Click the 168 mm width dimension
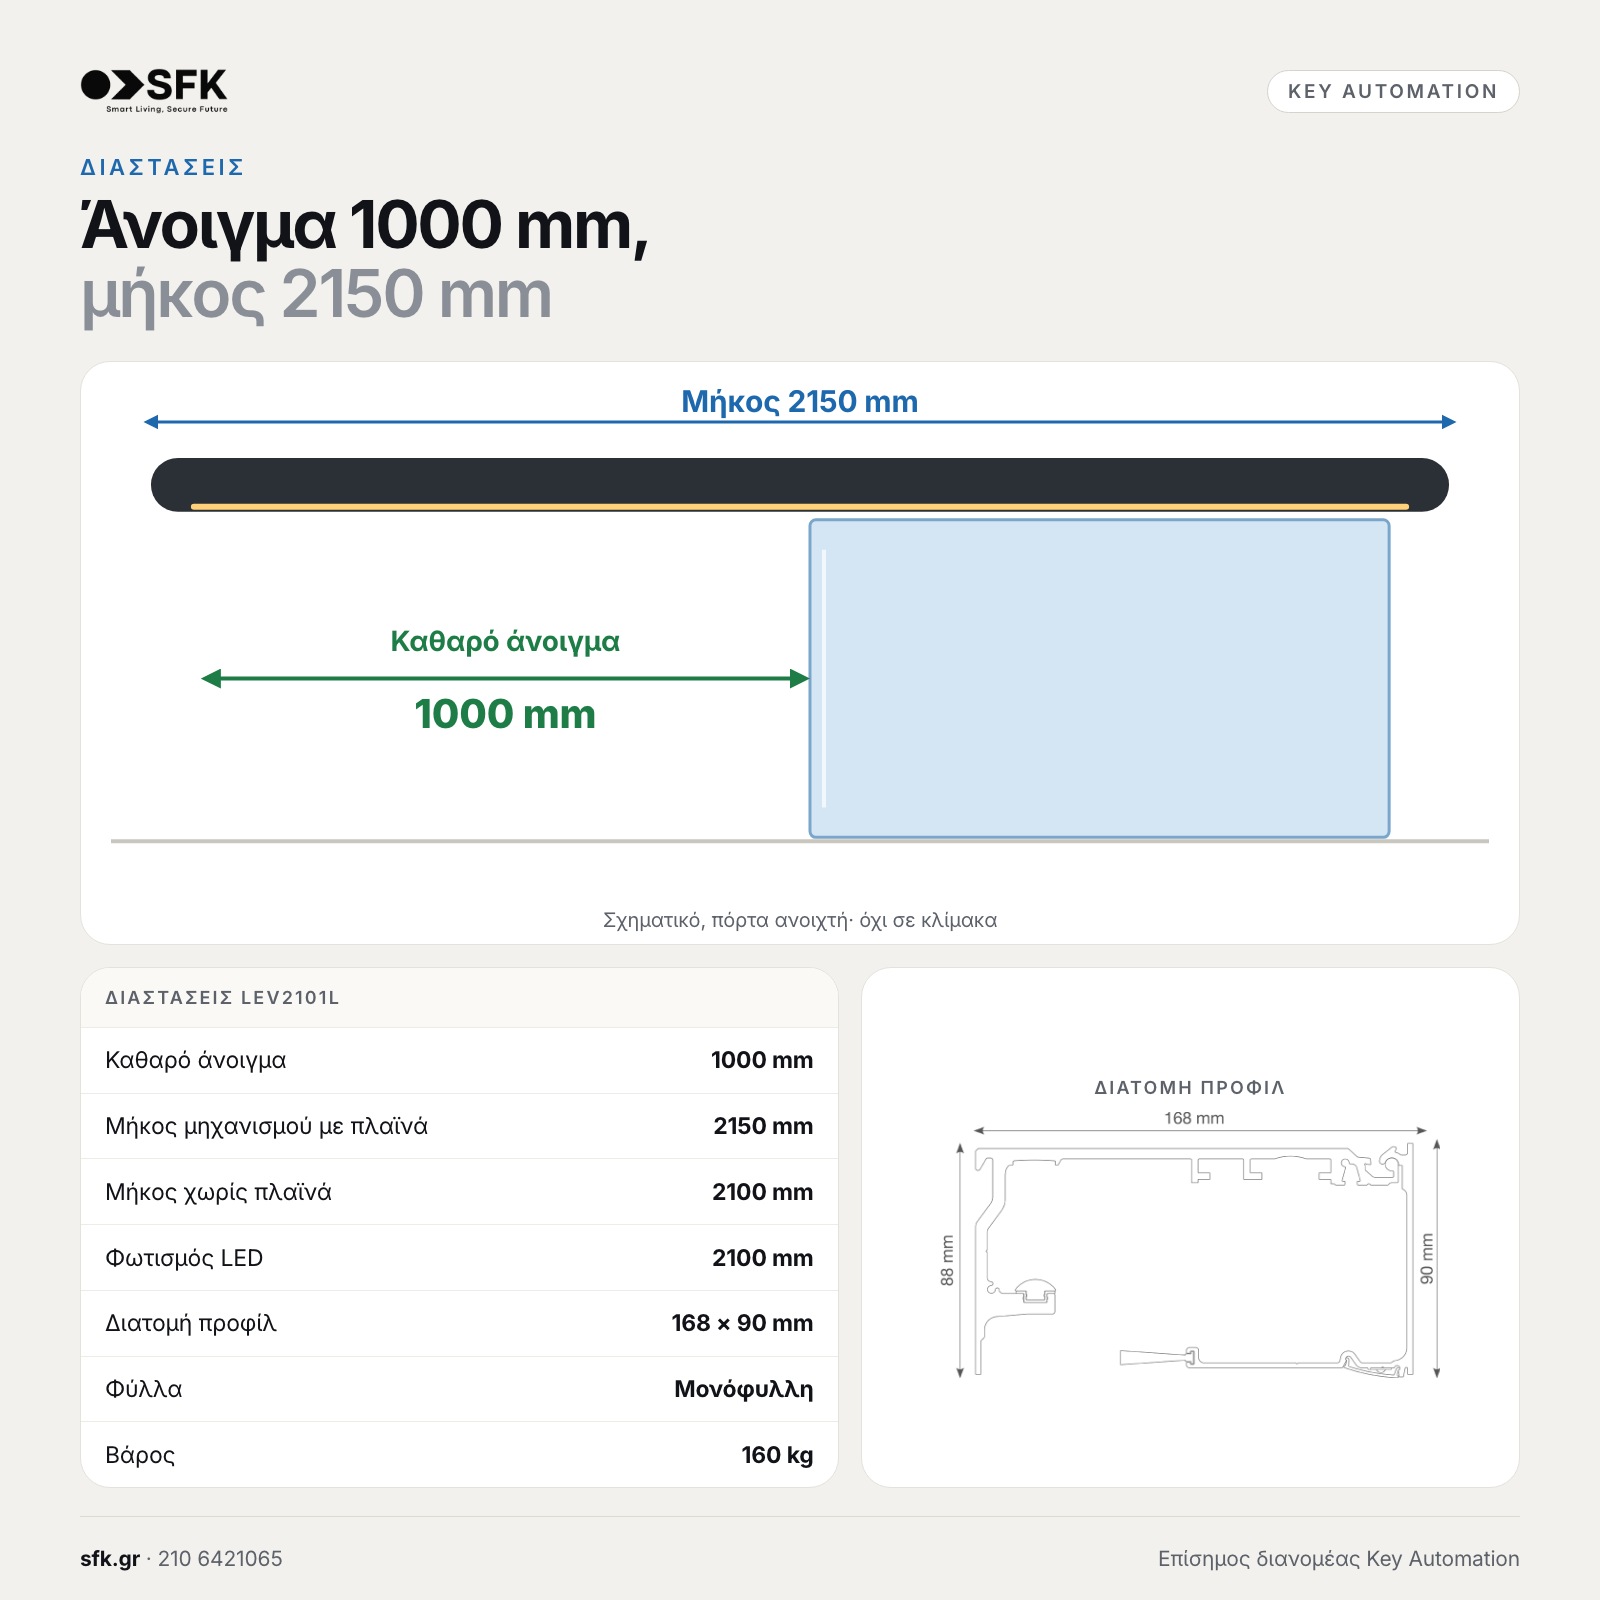The width and height of the screenshot is (1600, 1600). [1194, 1118]
